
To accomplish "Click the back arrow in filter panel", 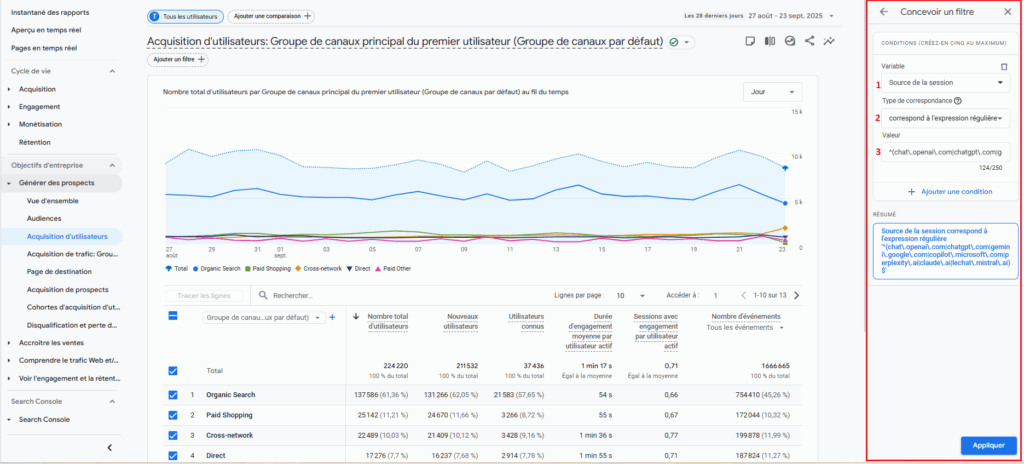I will coord(884,12).
